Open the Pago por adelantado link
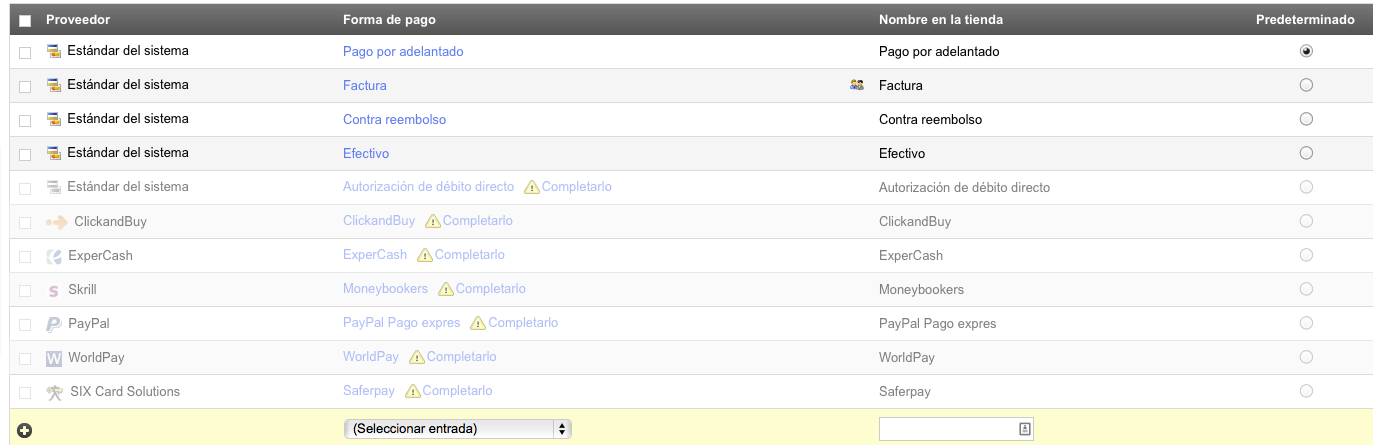Viewport: 1373px width, 445px height. coord(403,51)
